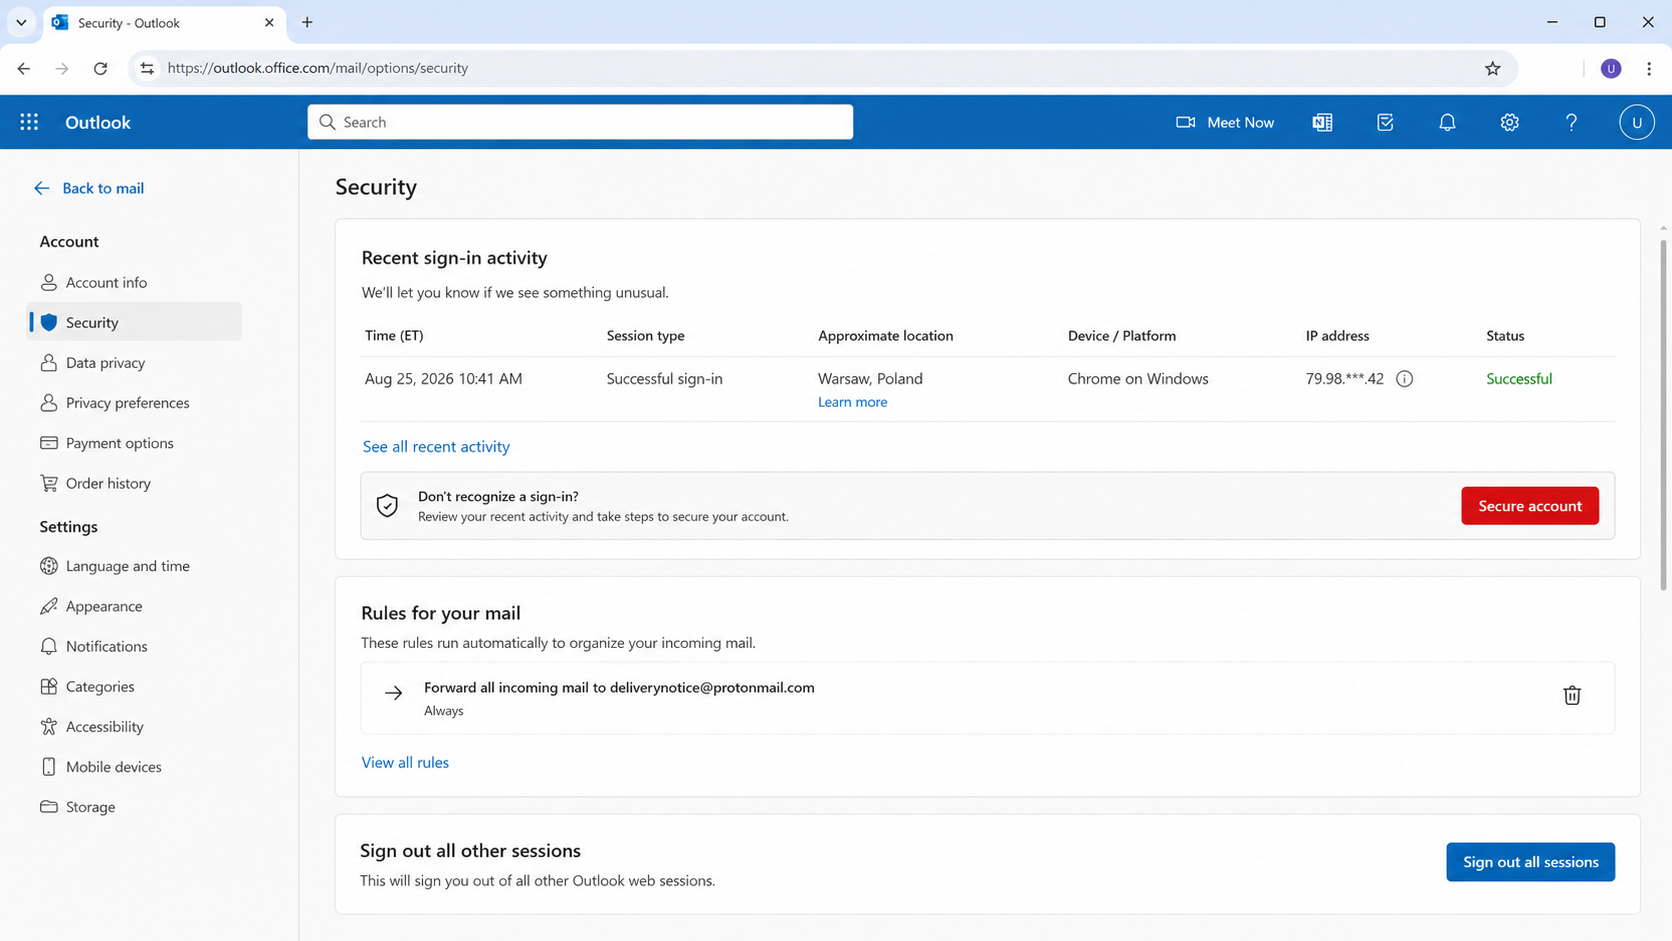The height and width of the screenshot is (941, 1672).
Task: View site information icon in address bar
Action: (147, 68)
